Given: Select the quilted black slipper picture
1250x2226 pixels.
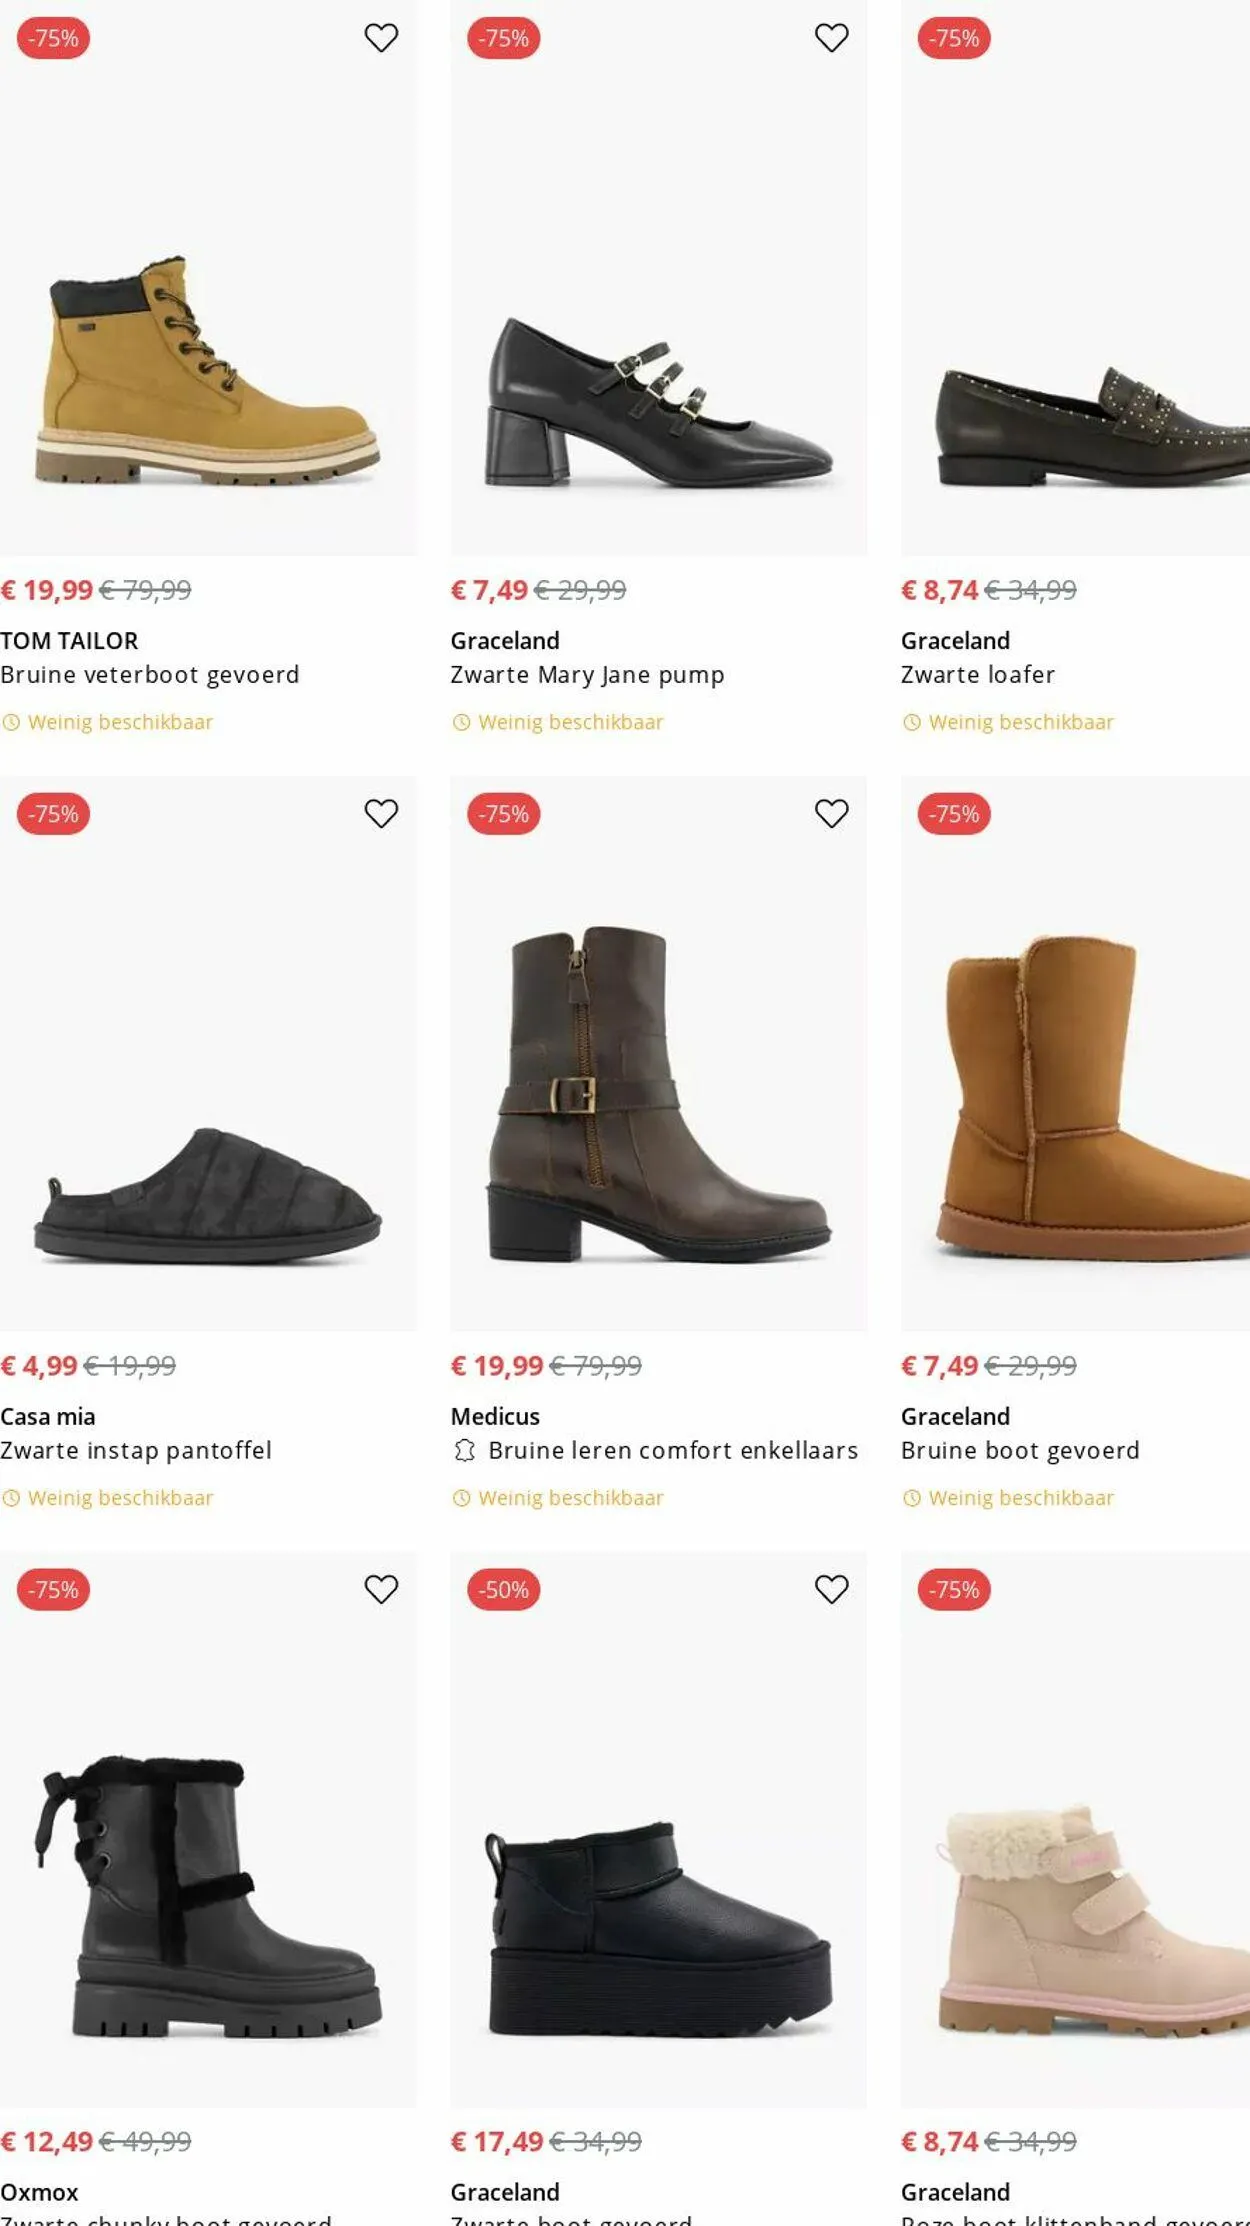Looking at the screenshot, I should click(x=208, y=1195).
